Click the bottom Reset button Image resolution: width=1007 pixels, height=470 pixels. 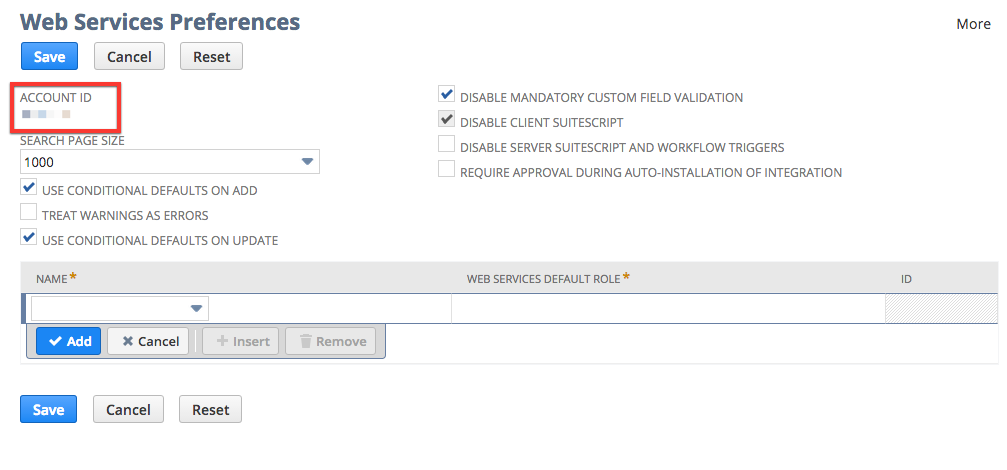(x=211, y=410)
